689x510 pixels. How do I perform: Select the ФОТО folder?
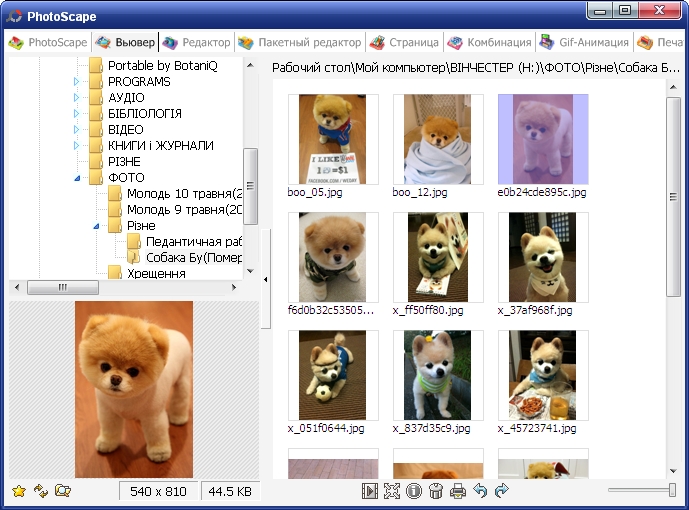[x=126, y=177]
